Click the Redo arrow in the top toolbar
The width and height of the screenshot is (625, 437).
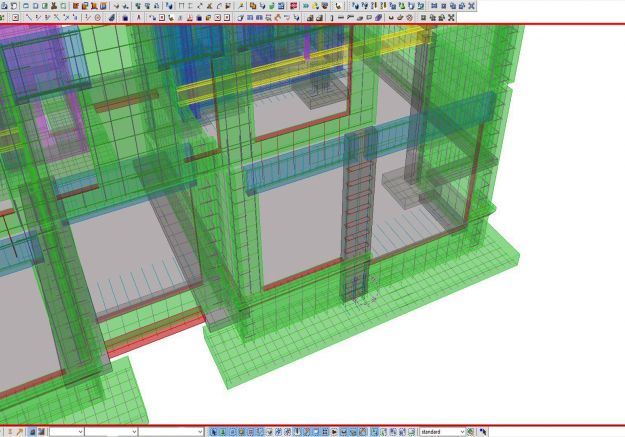(126, 5)
